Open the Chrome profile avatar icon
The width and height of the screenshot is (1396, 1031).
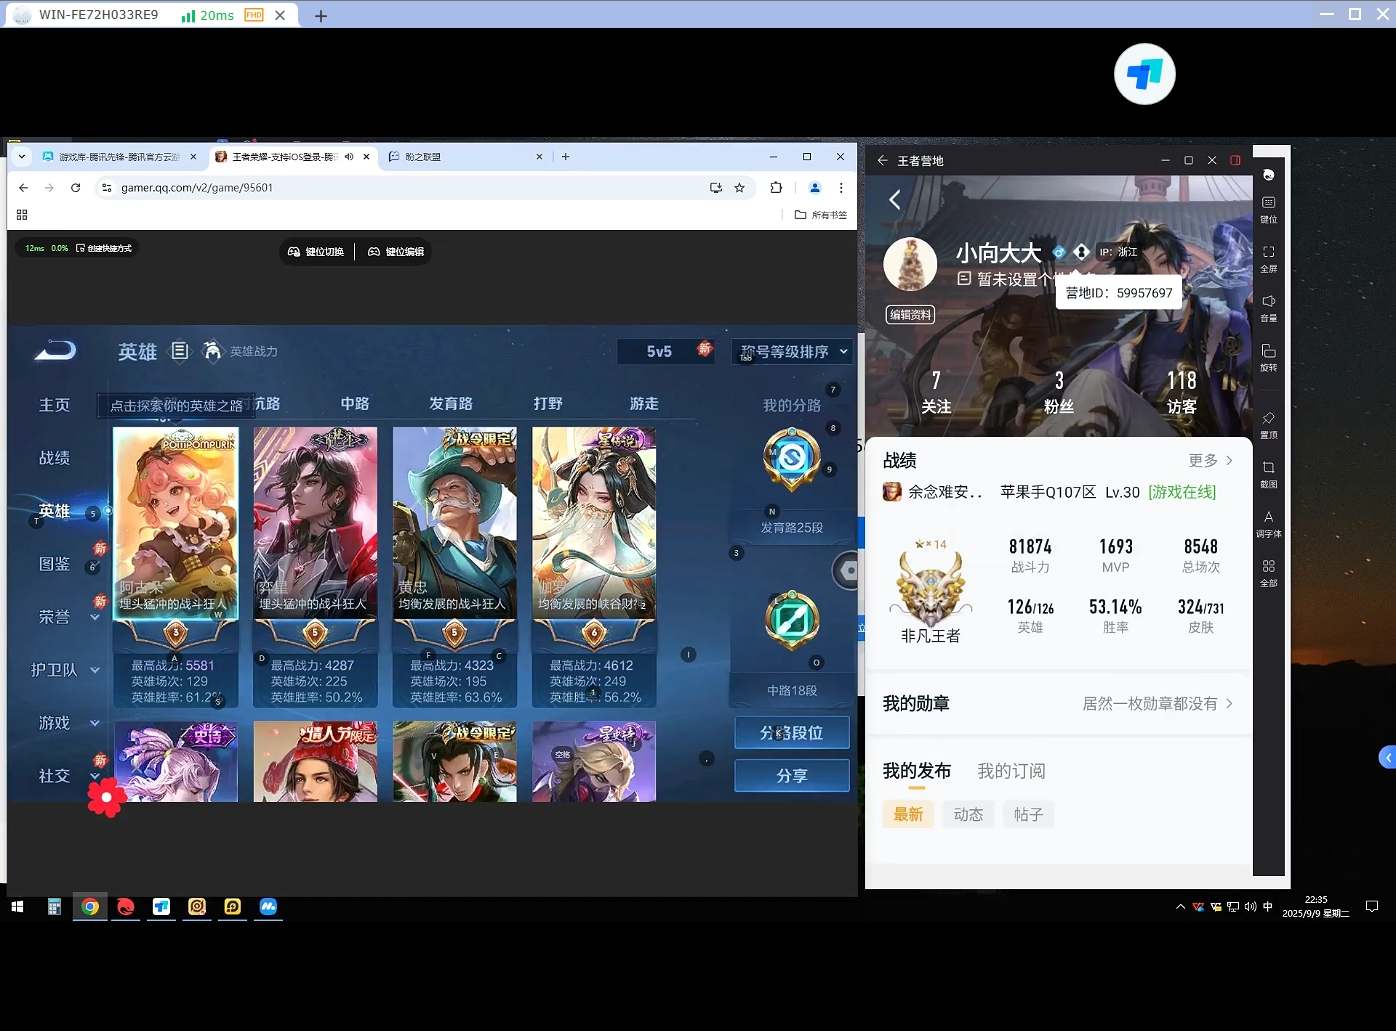pyautogui.click(x=814, y=187)
